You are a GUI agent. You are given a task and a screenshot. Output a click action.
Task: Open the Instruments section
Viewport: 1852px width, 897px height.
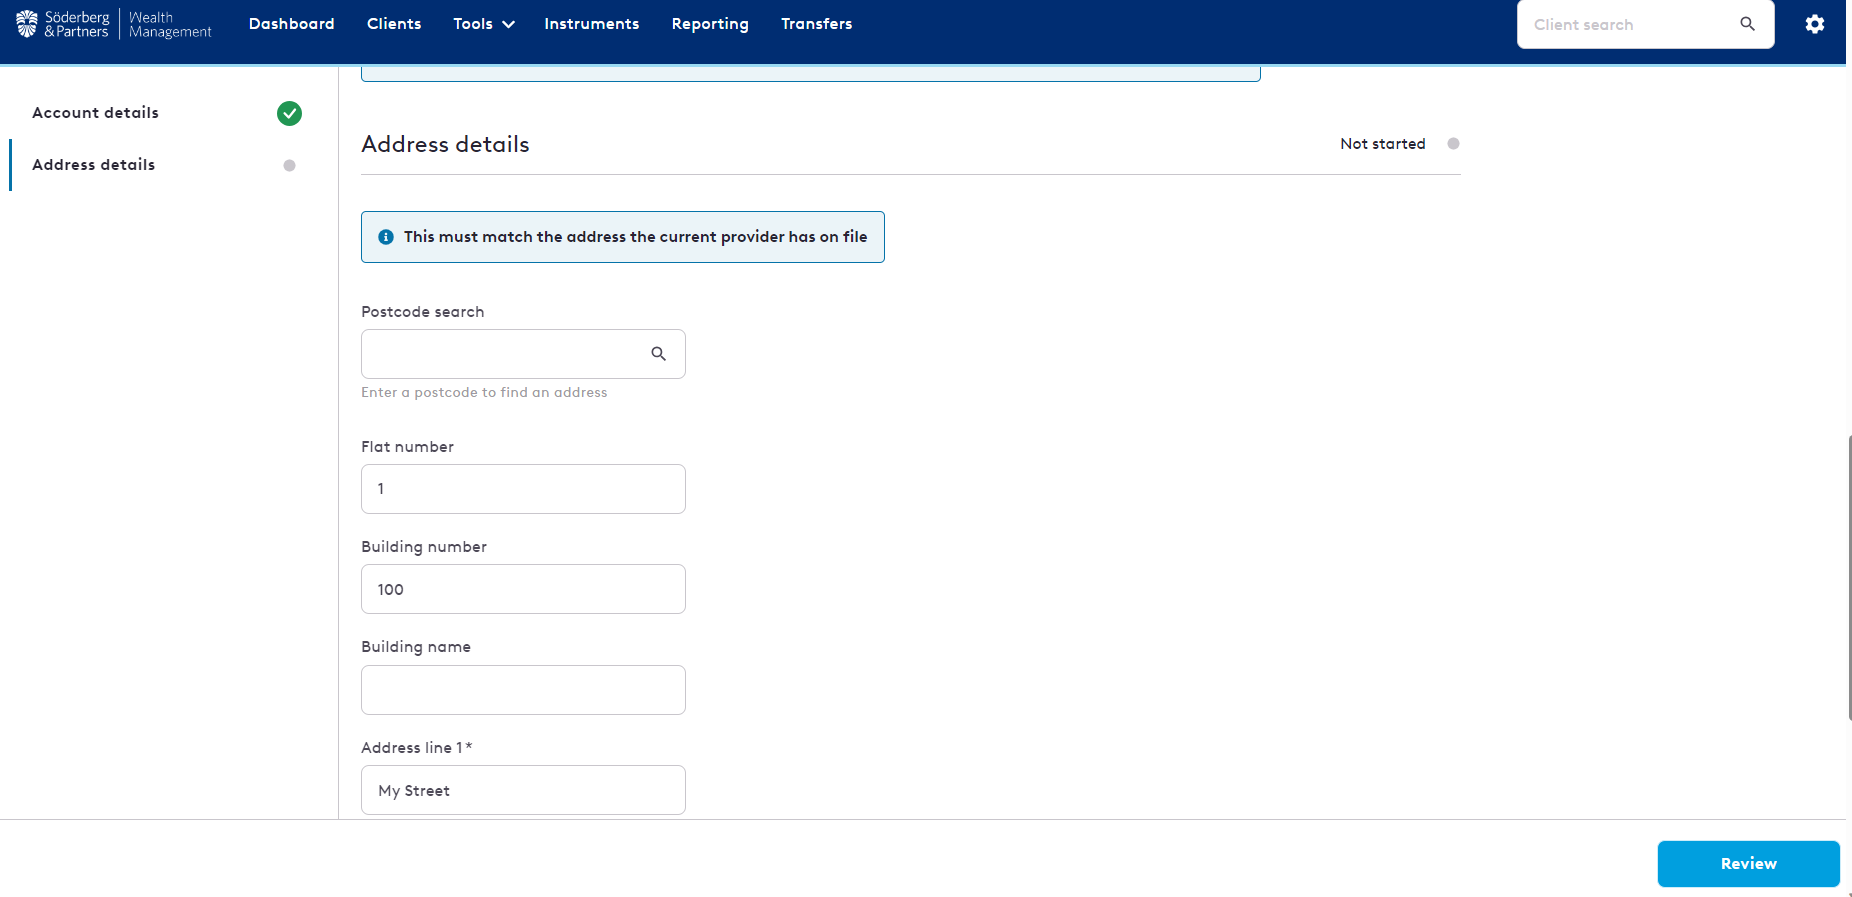point(592,24)
